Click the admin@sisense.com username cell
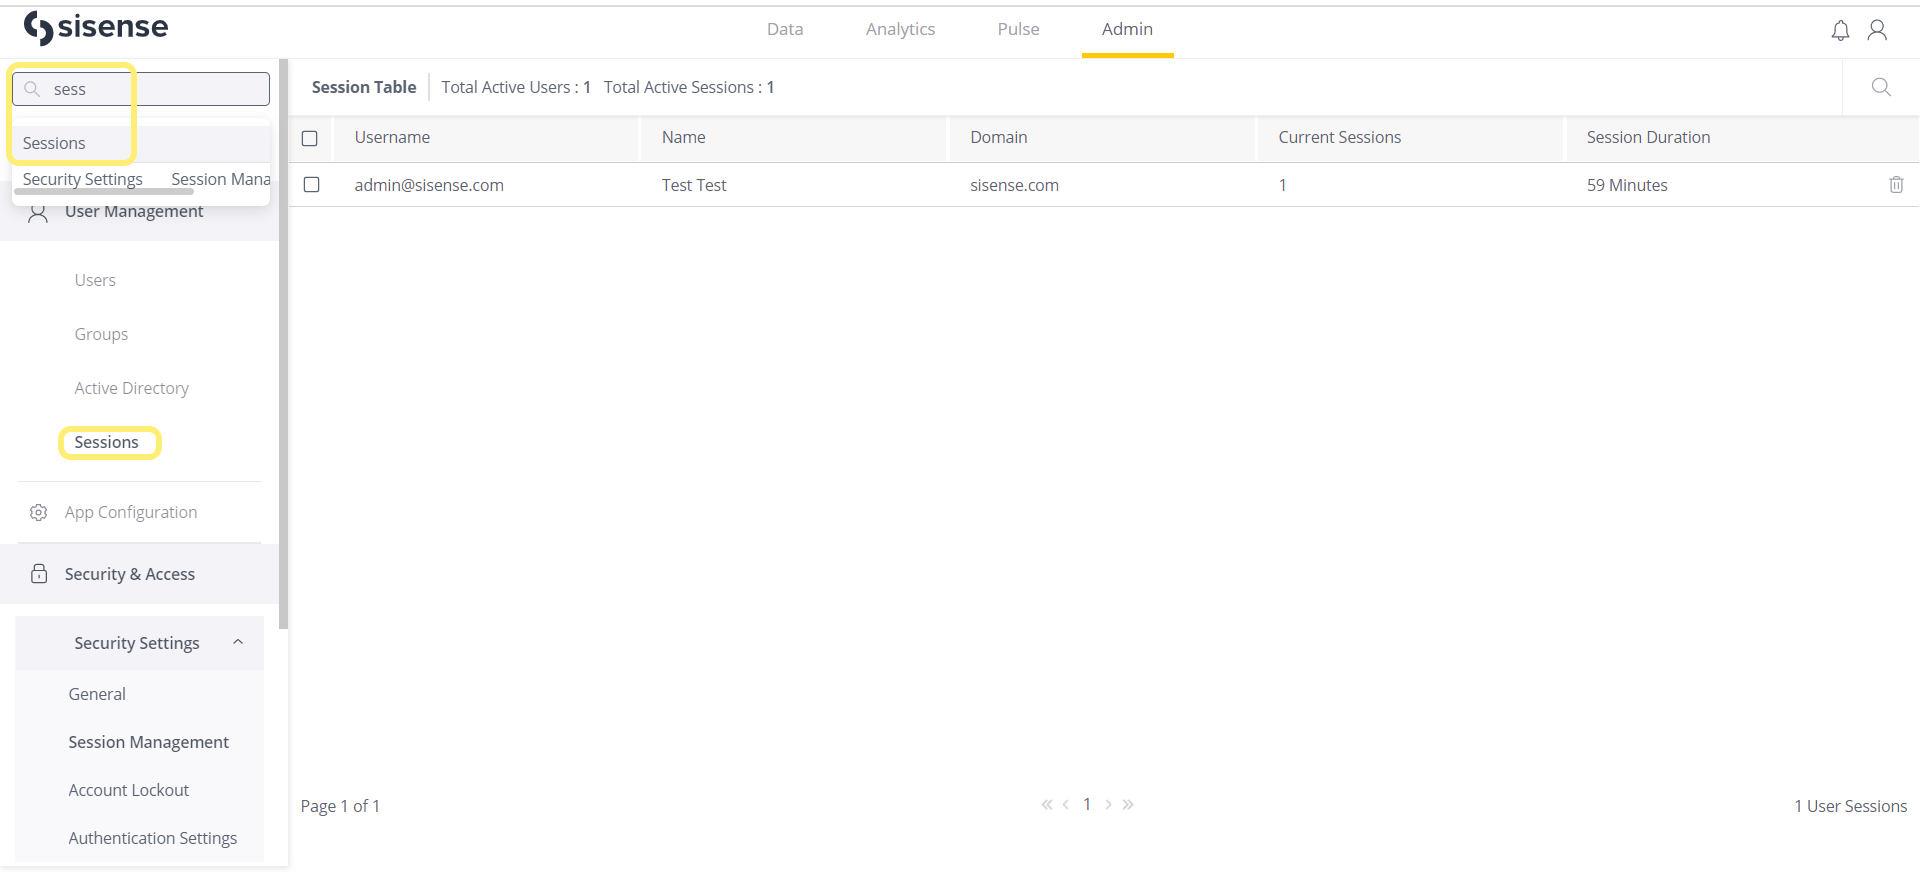Screen dimensions: 1920x872 (429, 185)
